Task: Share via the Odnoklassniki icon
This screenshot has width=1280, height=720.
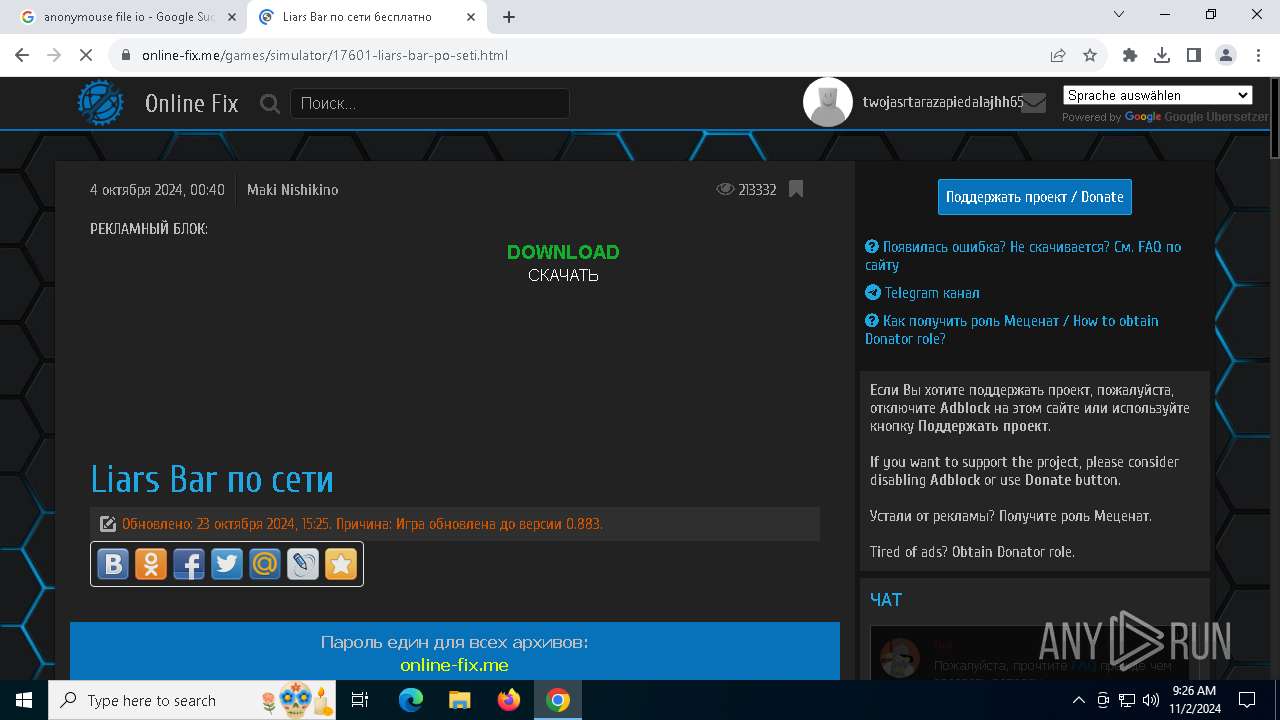Action: [151, 564]
